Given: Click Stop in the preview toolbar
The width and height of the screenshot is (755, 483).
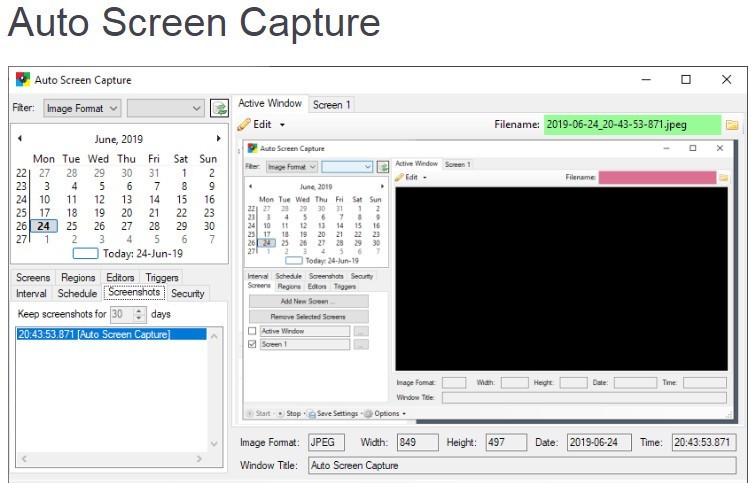Looking at the screenshot, I should click(289, 413).
